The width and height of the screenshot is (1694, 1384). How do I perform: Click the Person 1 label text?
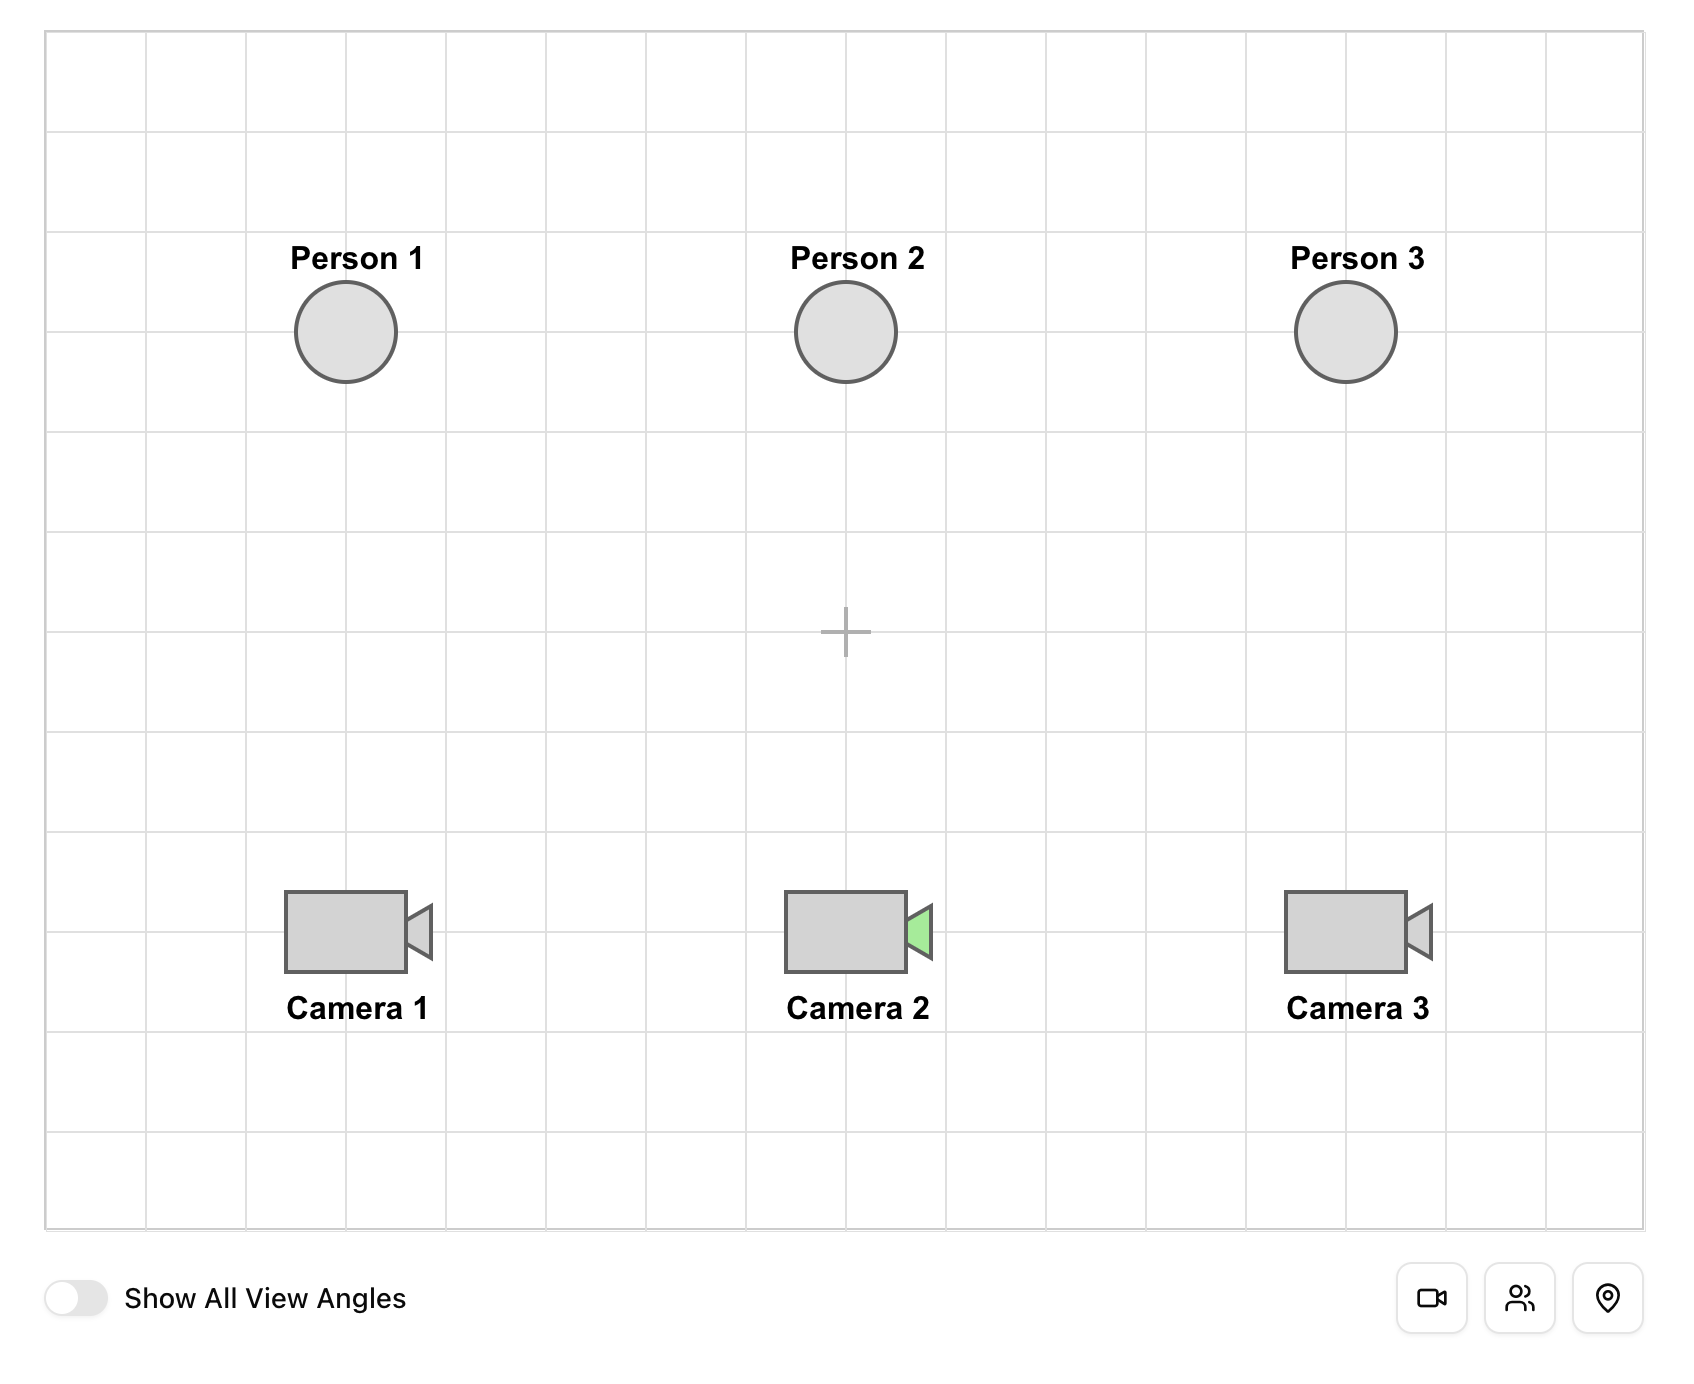pos(357,258)
